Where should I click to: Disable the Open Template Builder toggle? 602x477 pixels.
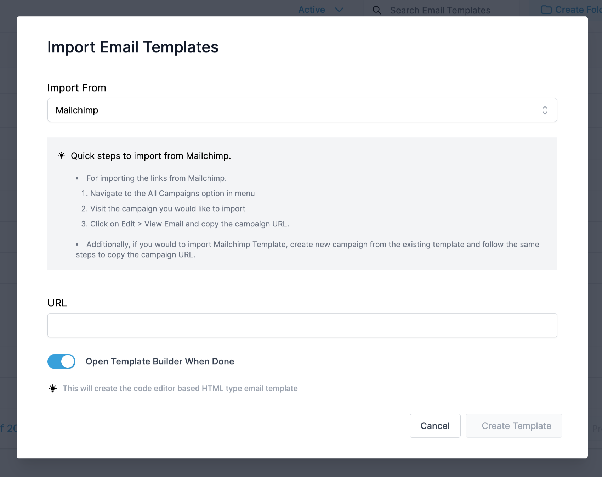click(x=61, y=361)
